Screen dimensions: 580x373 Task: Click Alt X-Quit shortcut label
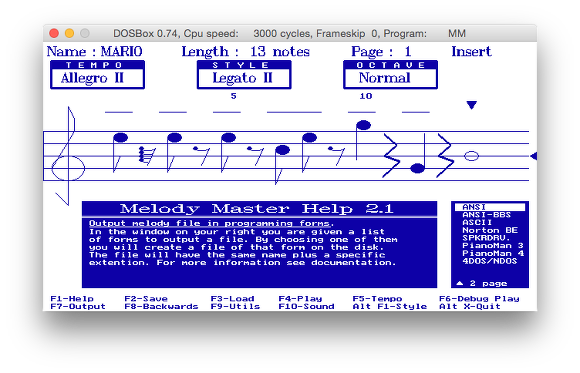point(470,306)
